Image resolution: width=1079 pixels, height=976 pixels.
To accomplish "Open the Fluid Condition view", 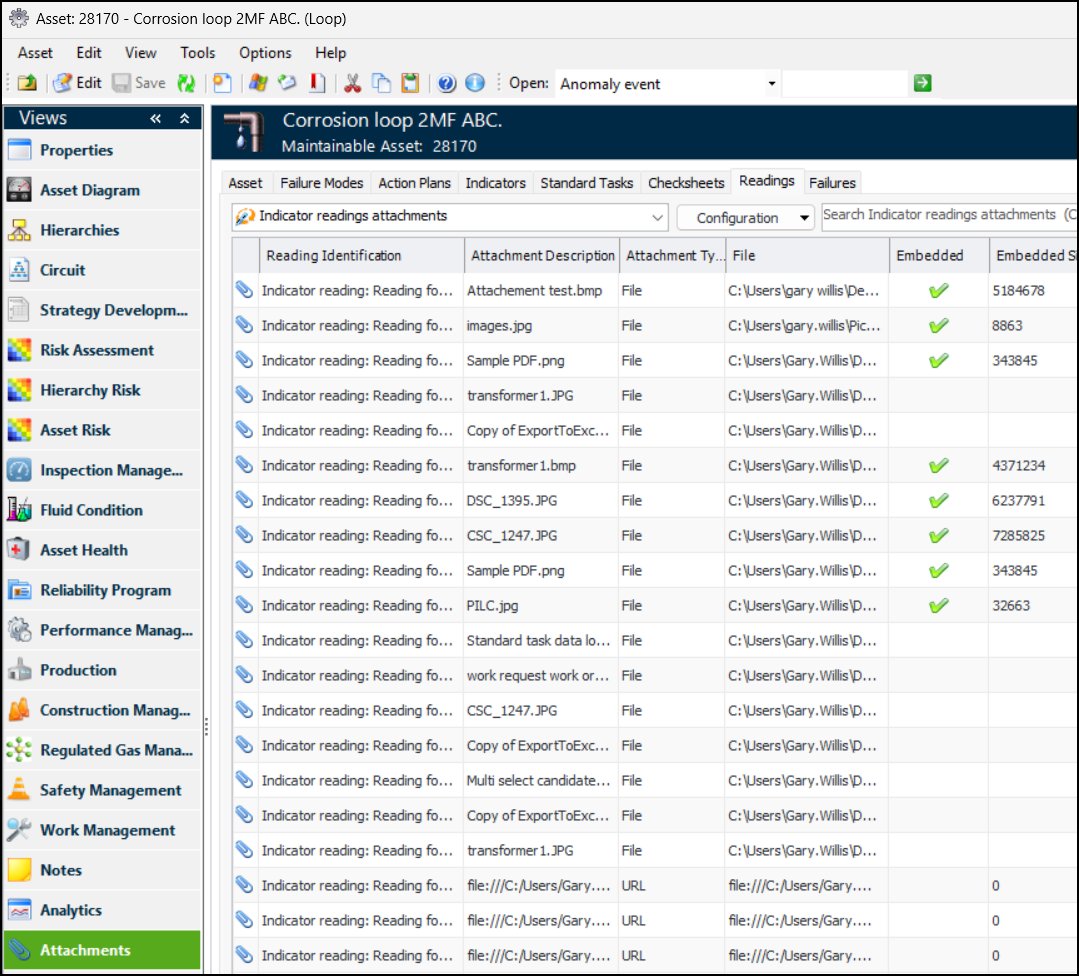I will point(91,510).
